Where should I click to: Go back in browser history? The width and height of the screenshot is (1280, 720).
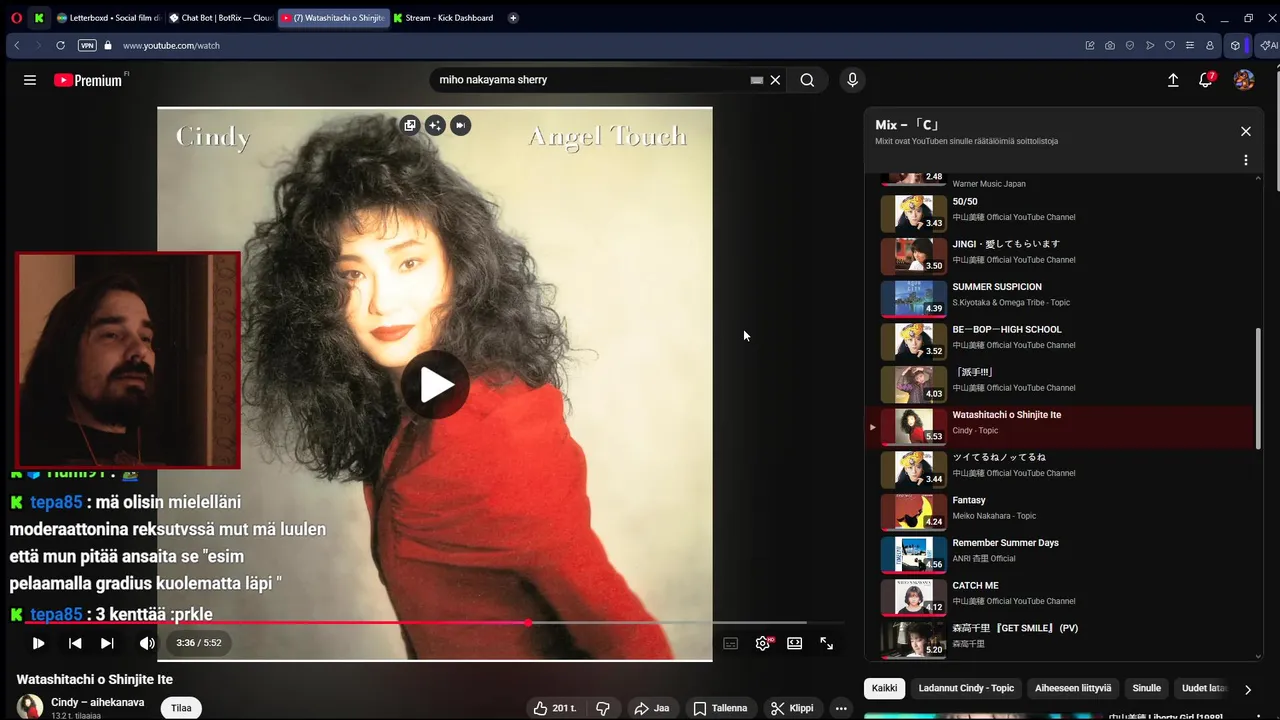17,45
